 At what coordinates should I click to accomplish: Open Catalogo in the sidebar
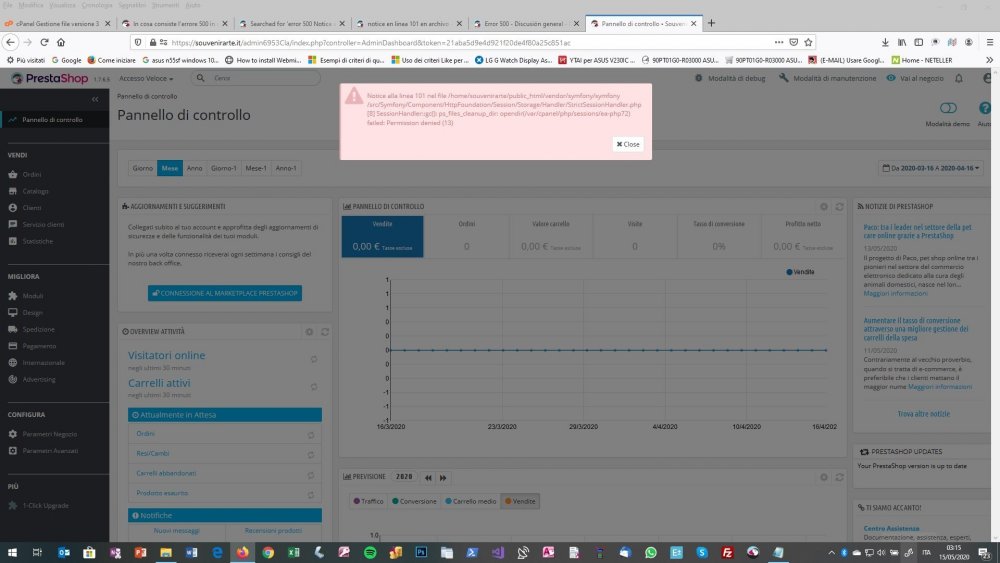[36, 191]
